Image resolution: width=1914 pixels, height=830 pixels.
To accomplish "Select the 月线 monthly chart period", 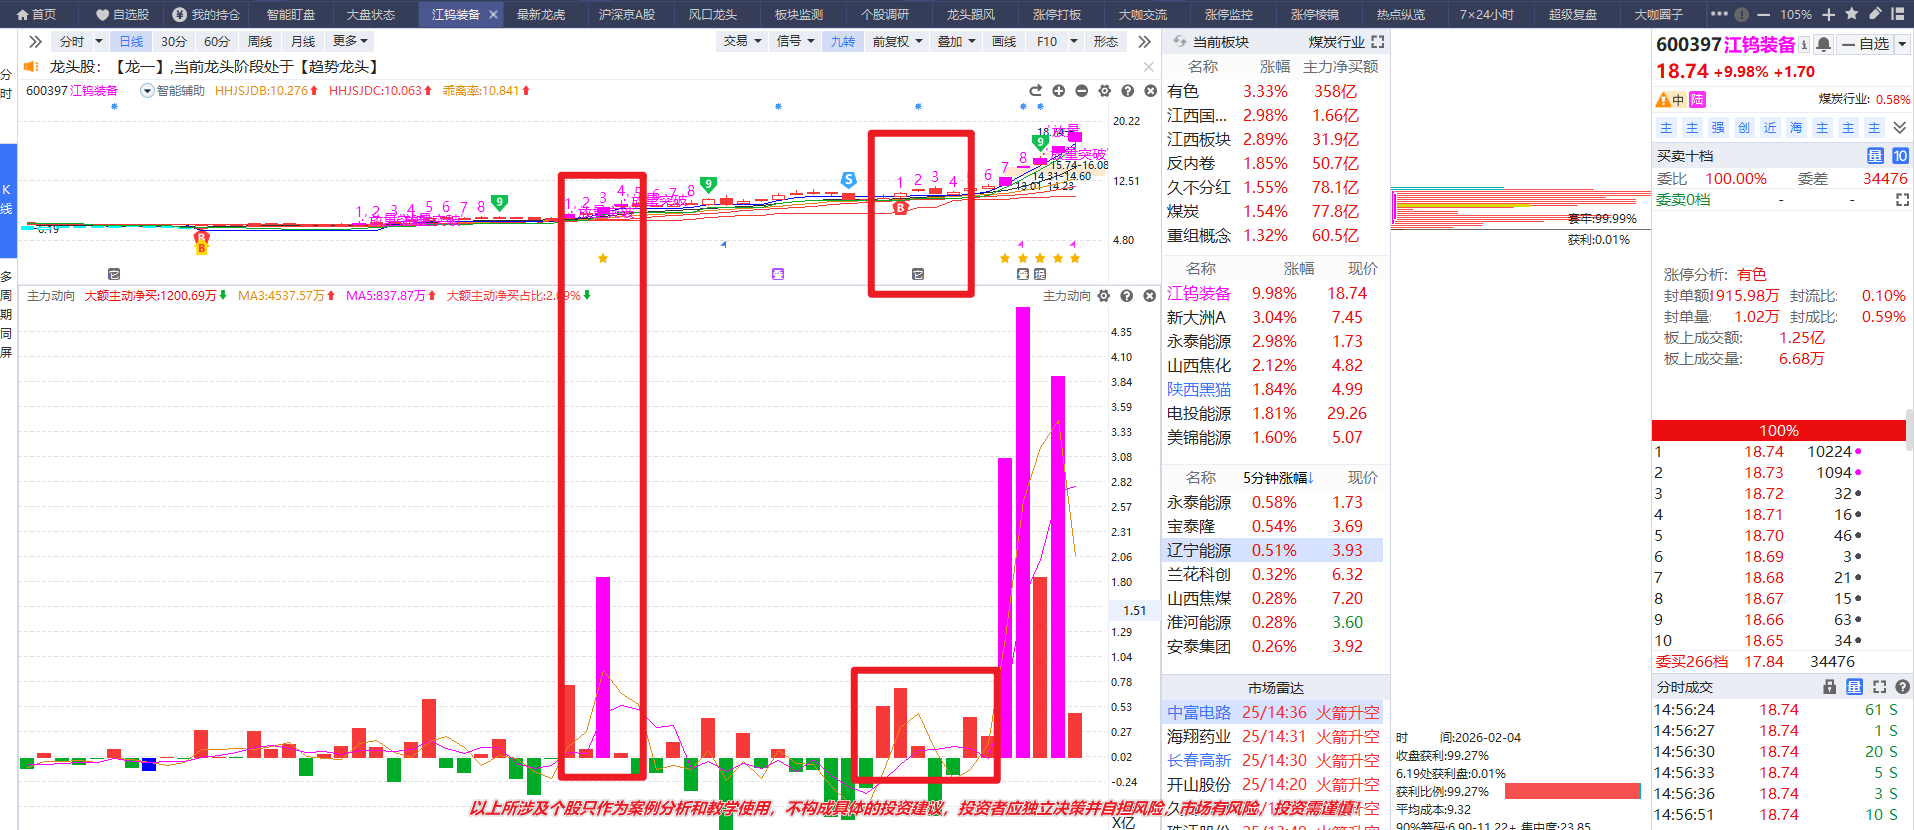I will (x=303, y=41).
